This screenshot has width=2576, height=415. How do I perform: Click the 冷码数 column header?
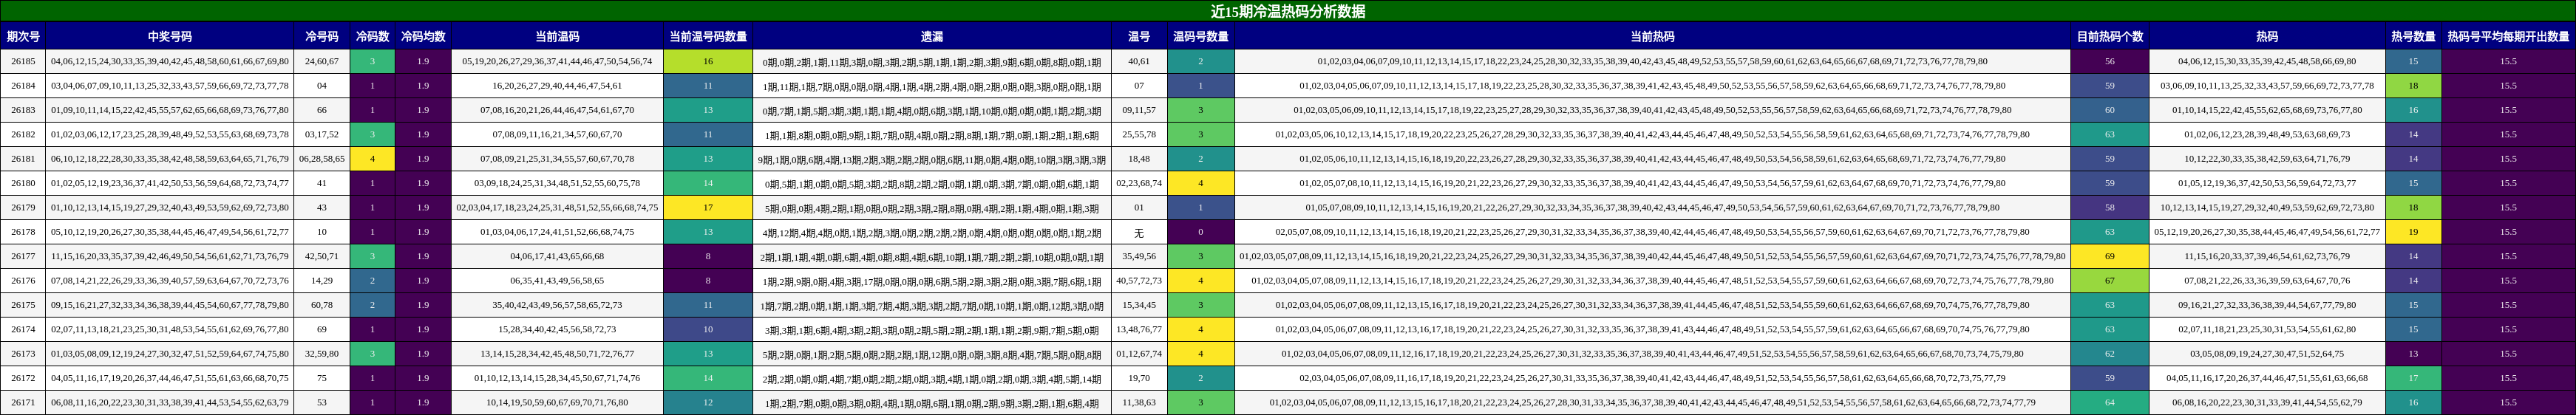373,36
